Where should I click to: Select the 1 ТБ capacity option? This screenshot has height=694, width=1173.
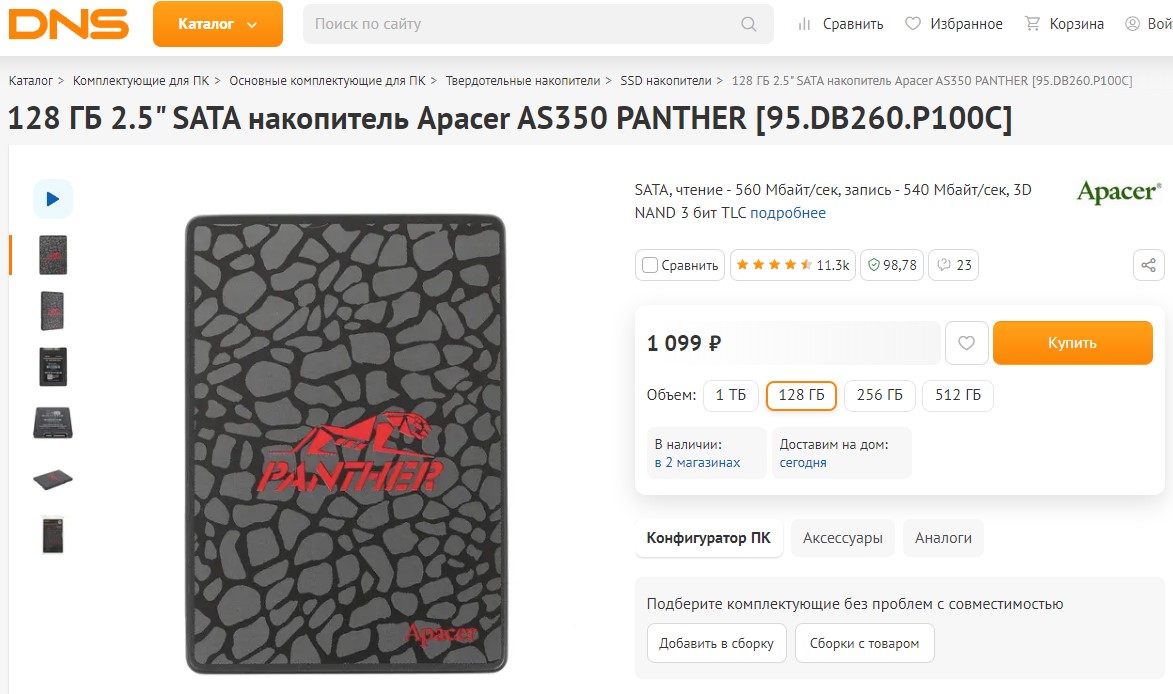point(731,395)
